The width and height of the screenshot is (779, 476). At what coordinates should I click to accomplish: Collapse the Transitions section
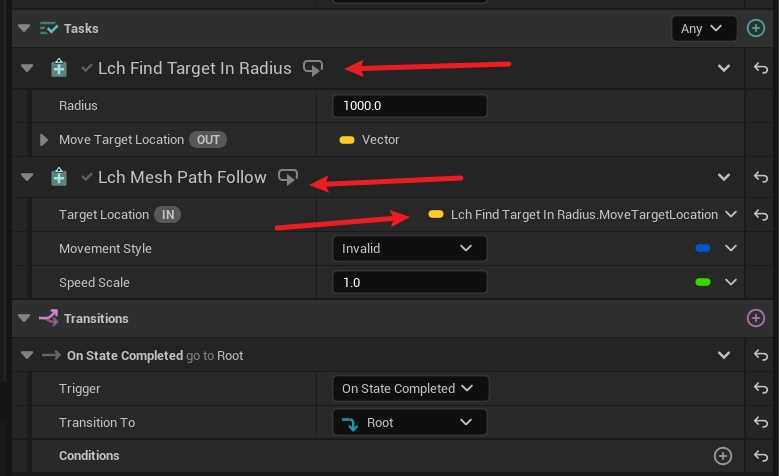[x=25, y=318]
